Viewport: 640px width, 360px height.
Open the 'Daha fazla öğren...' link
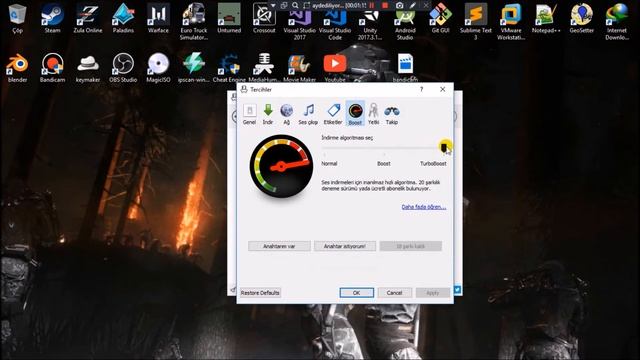[424, 207]
